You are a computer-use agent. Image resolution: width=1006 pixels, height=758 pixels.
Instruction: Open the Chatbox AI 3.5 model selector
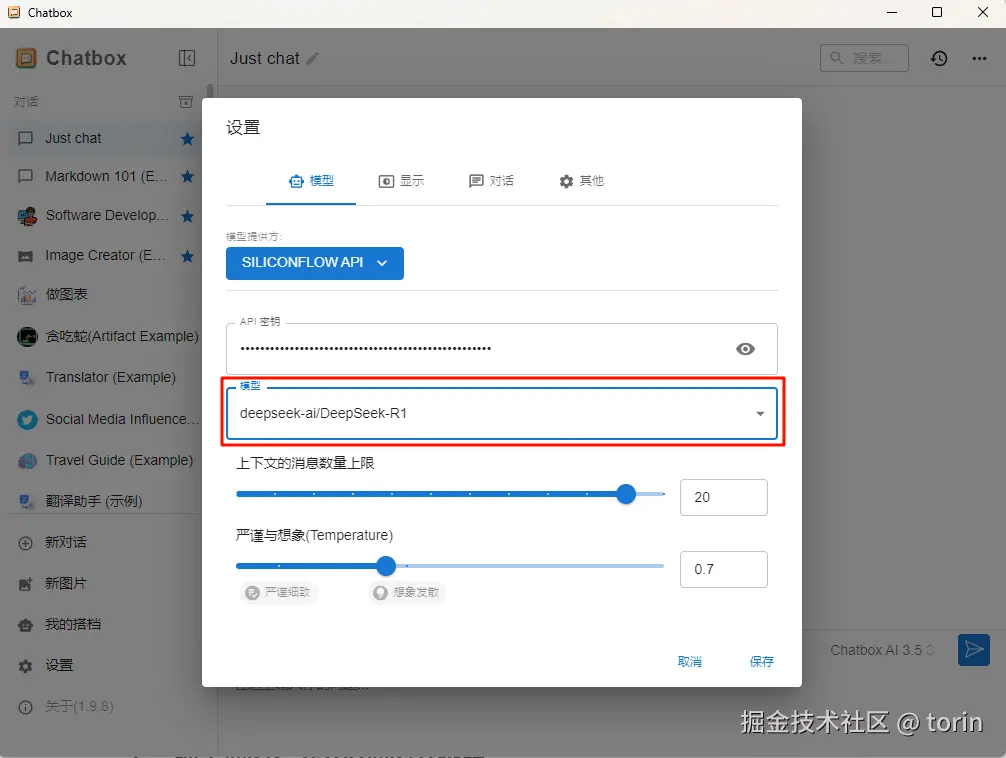[x=882, y=650]
